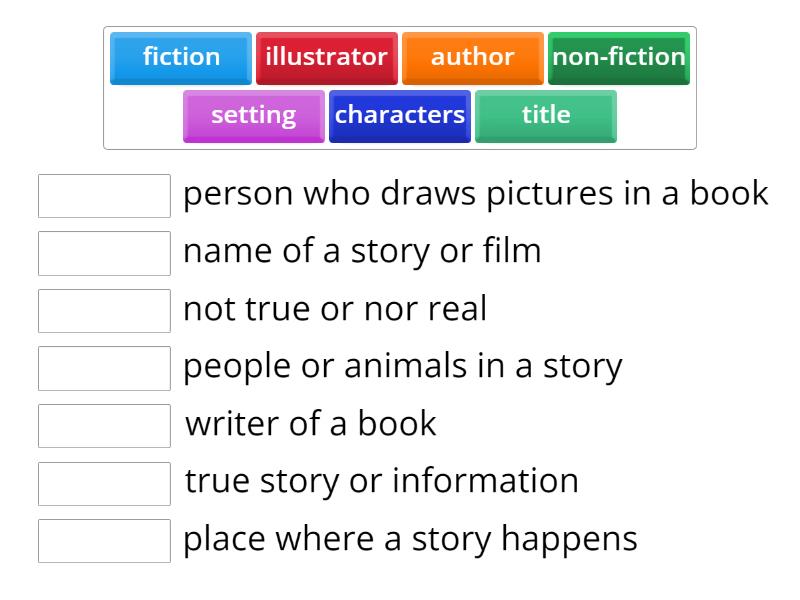The width and height of the screenshot is (800, 600).
Task: Click the dark blue 'characters' tile
Action: coord(400,115)
